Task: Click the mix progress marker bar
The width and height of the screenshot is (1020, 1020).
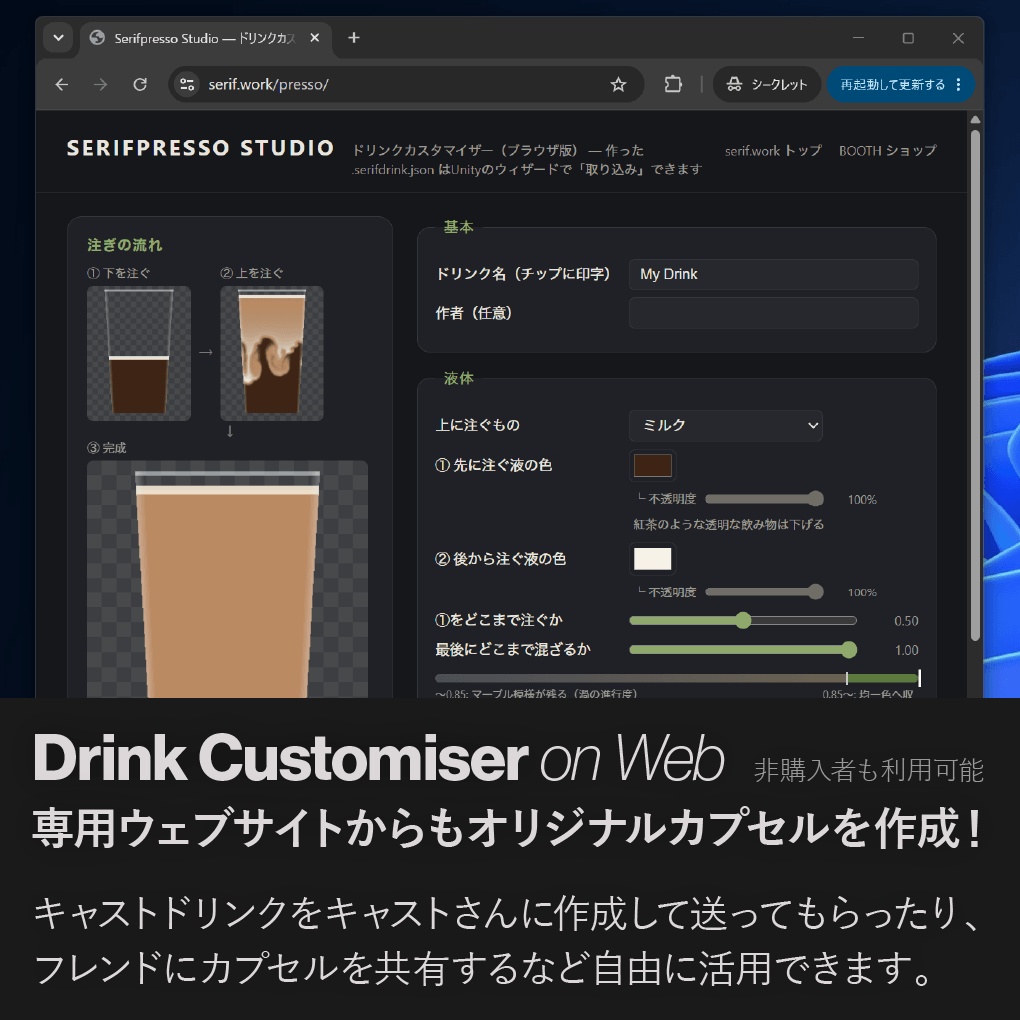Action: [677, 678]
